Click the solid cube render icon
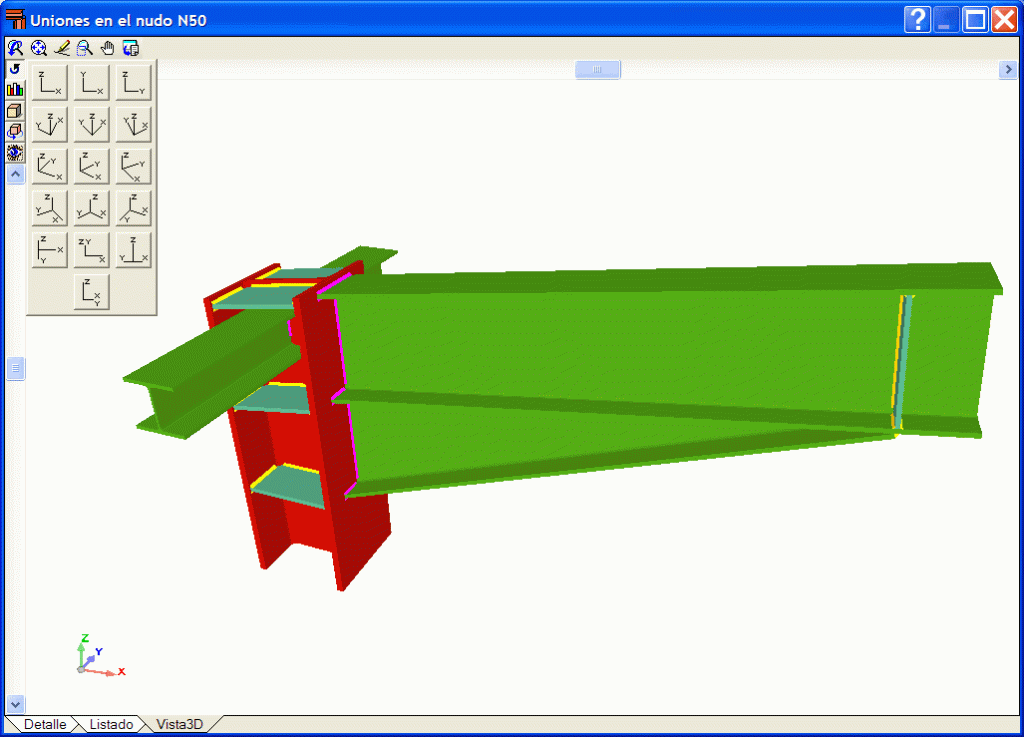Image resolution: width=1024 pixels, height=737 pixels. pos(15,111)
